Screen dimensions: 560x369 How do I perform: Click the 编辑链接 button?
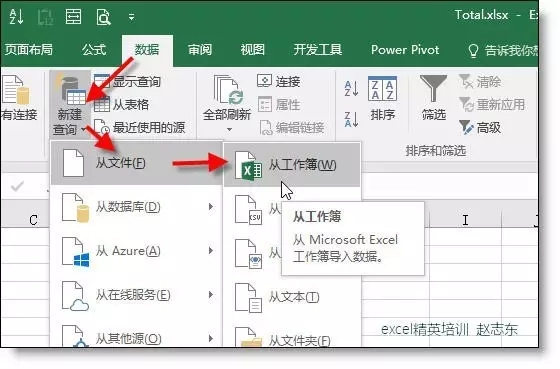(291, 128)
